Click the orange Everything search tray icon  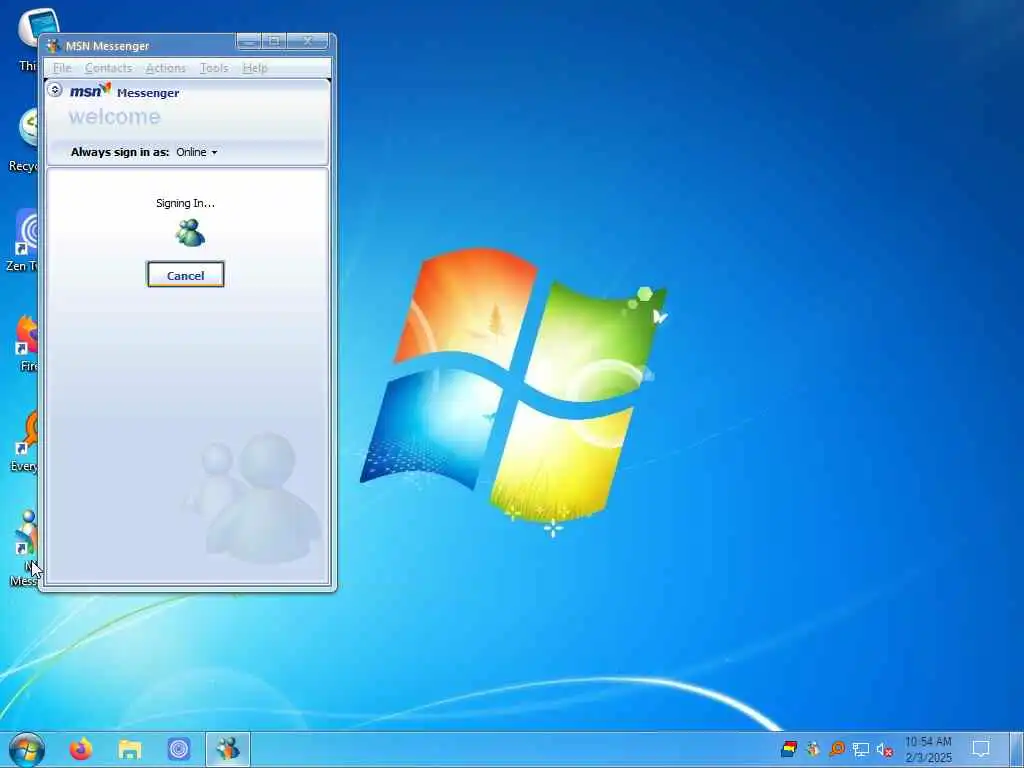coord(837,749)
